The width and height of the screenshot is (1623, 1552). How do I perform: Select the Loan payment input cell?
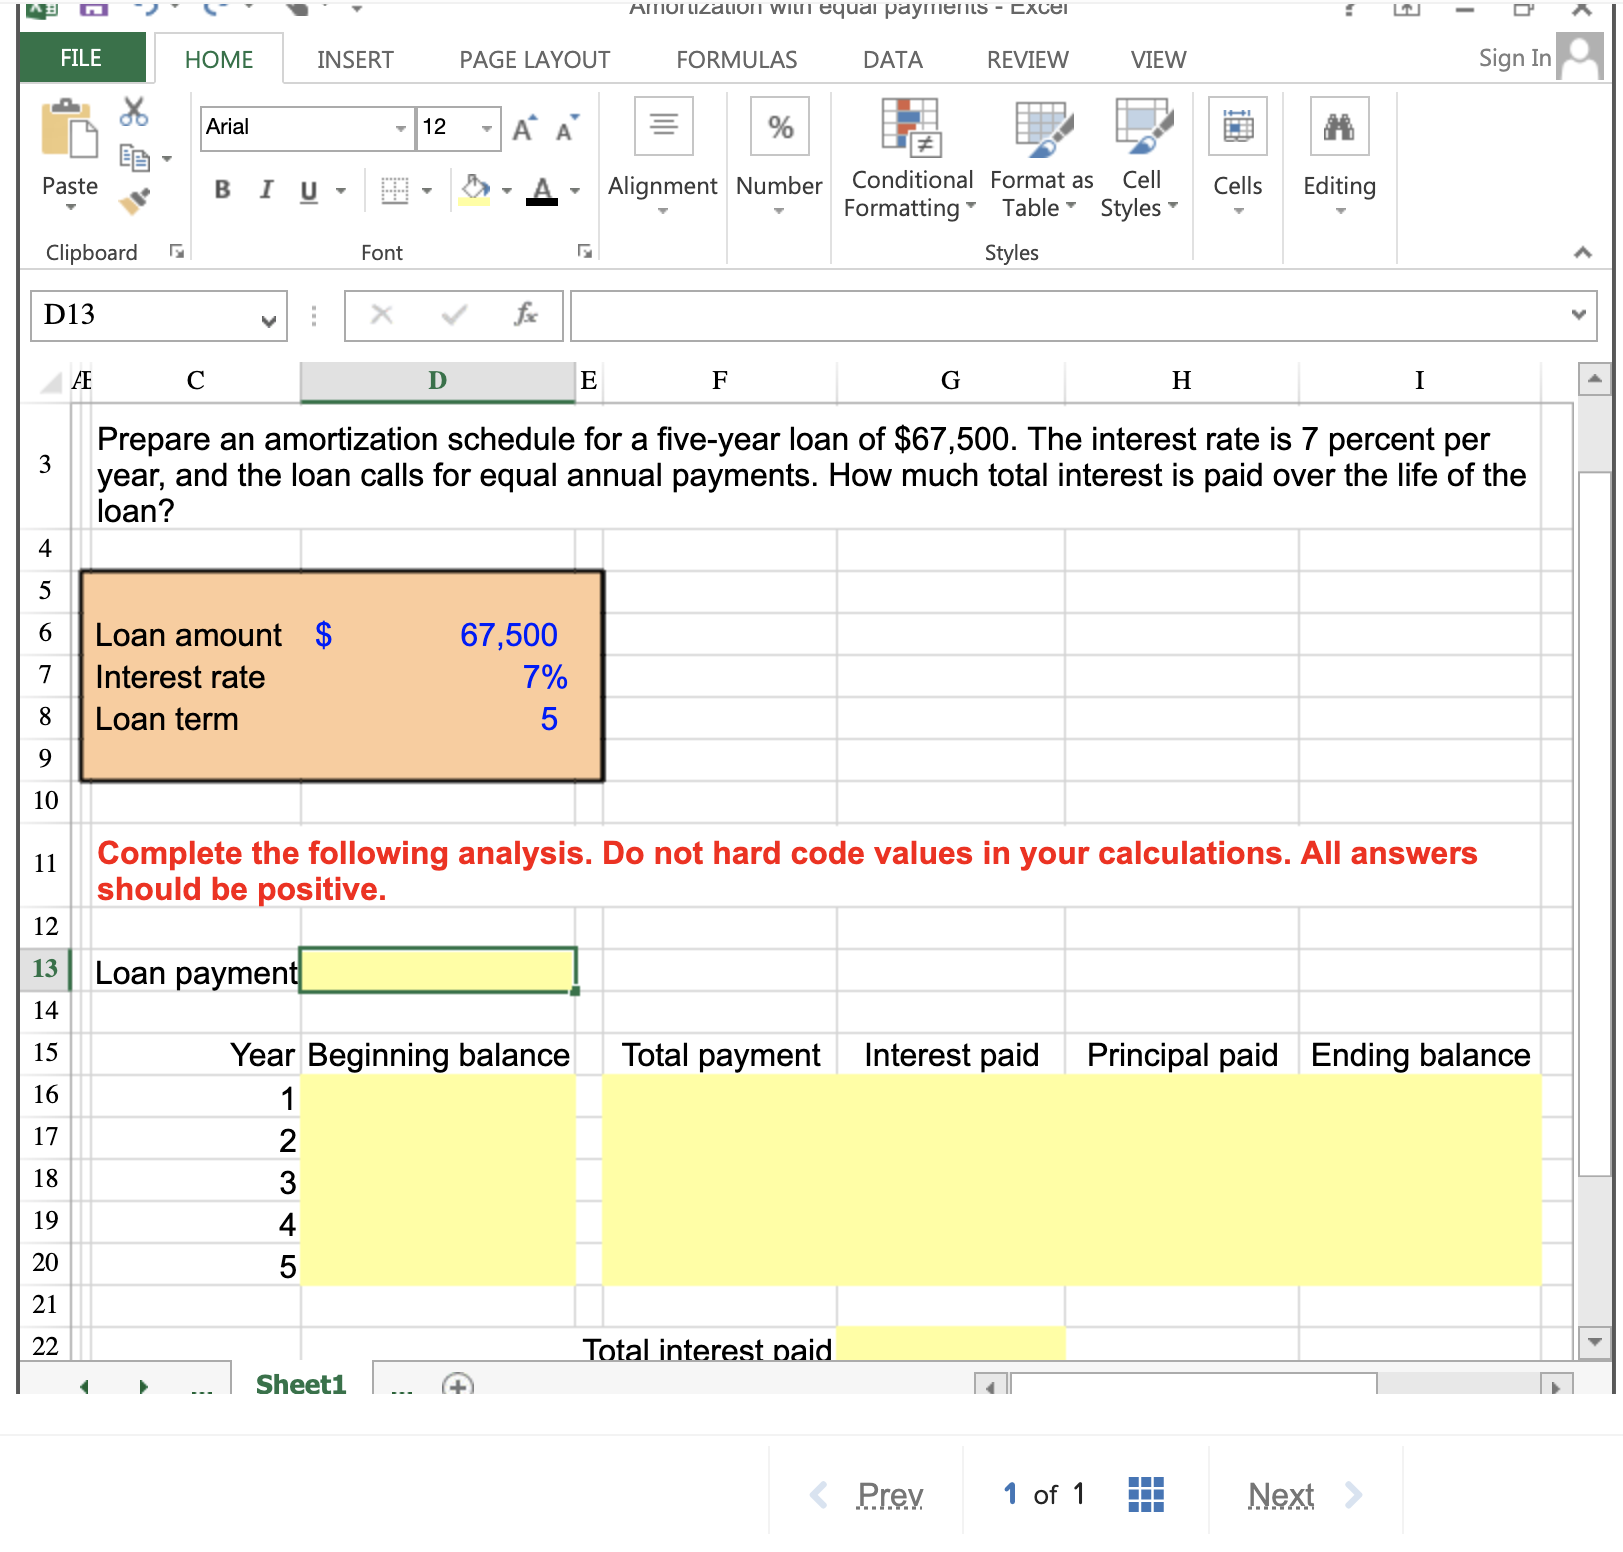click(436, 970)
